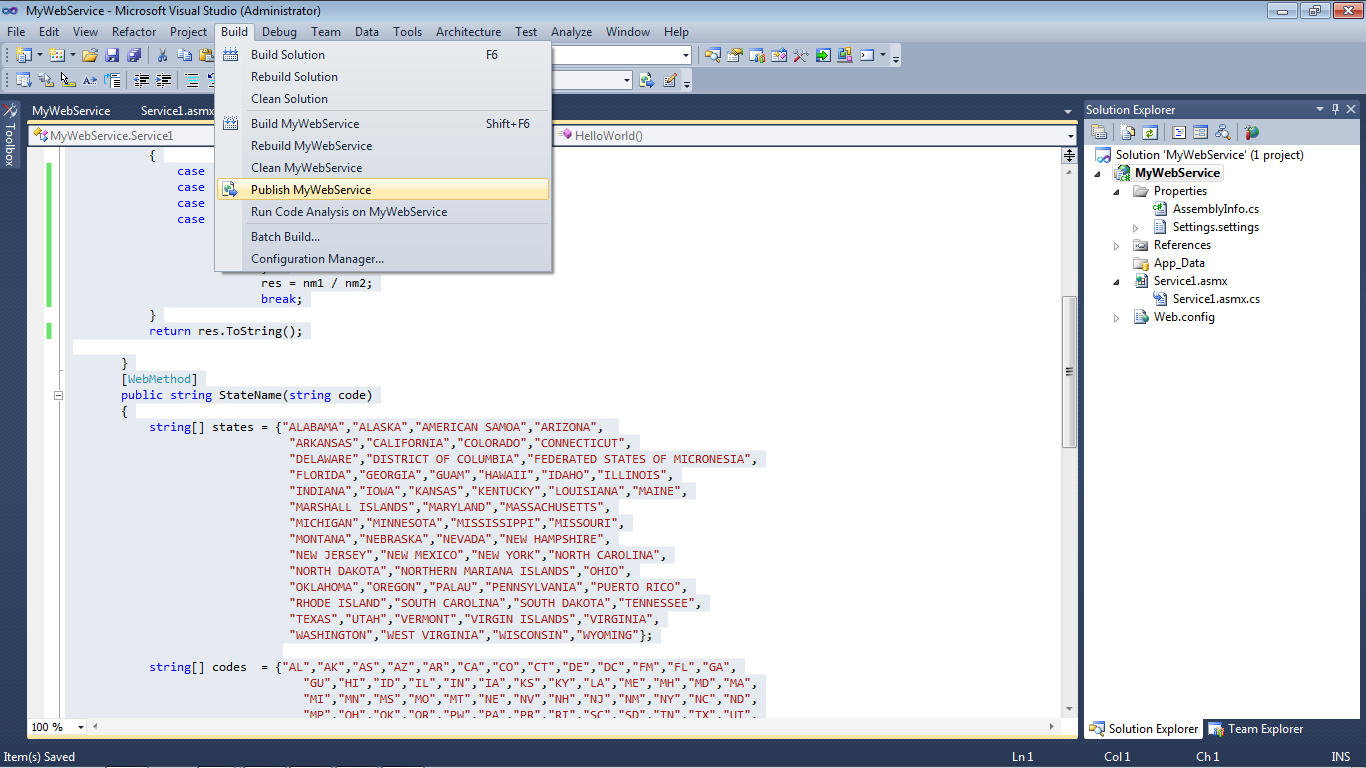Screen dimensions: 1366x768
Task: Click the Open File folder icon
Action: [90, 55]
